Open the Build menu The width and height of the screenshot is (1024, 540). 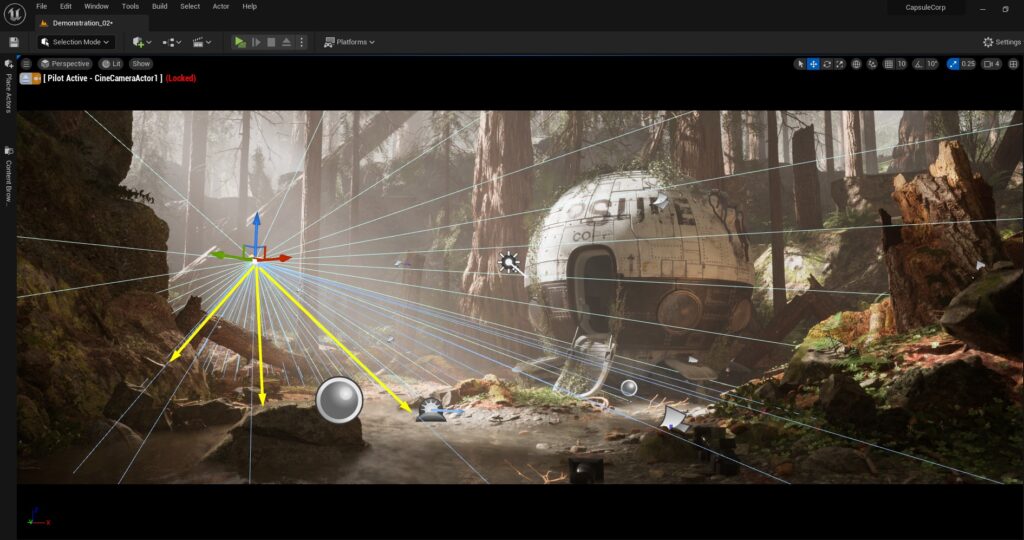click(x=159, y=7)
